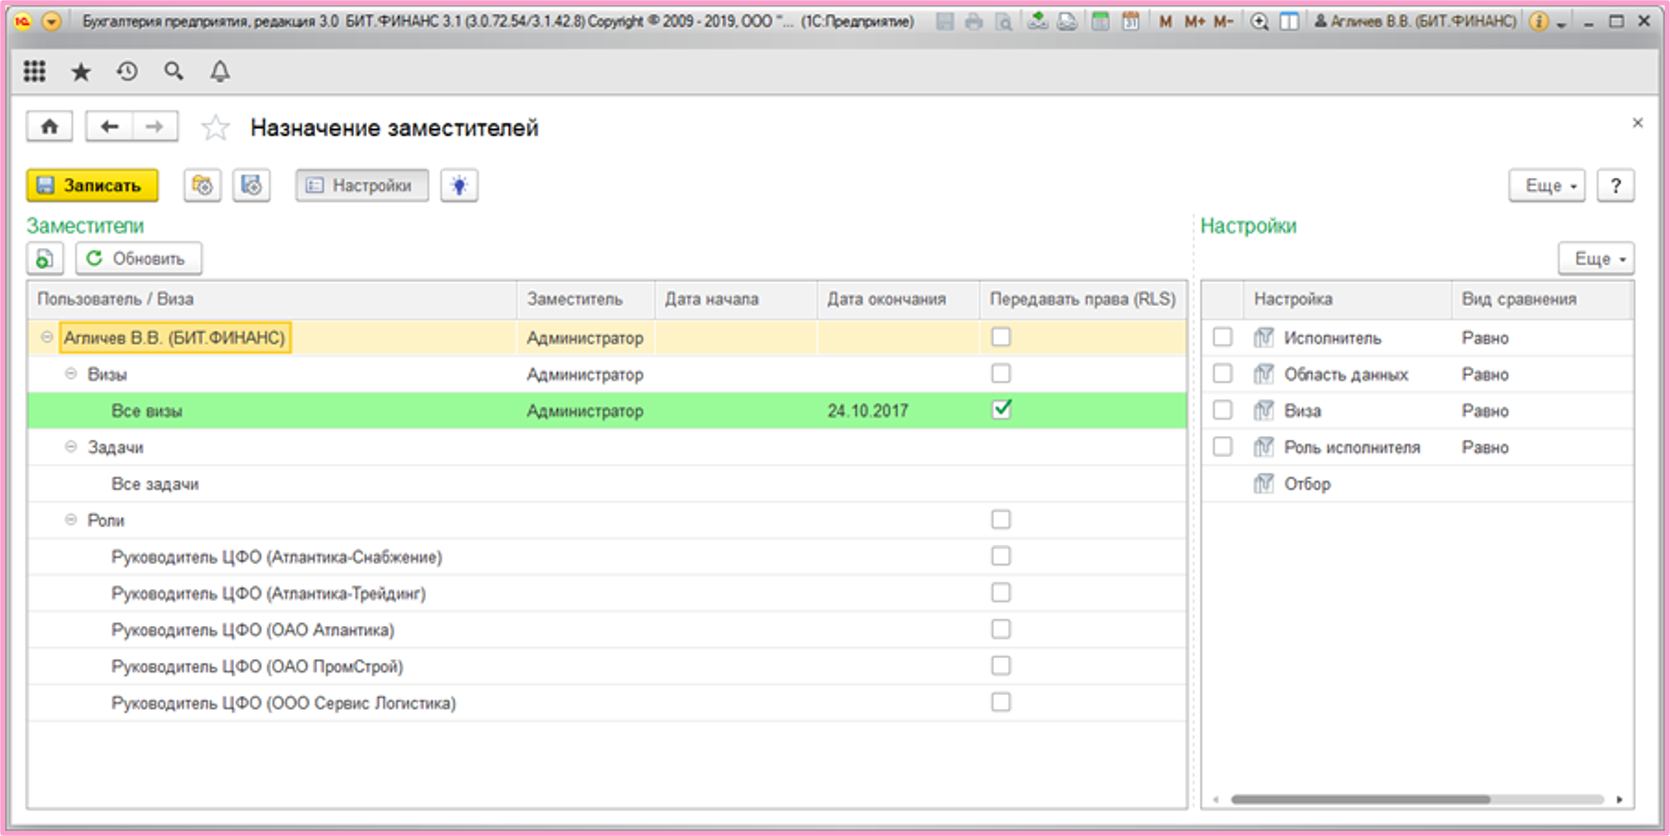The width and height of the screenshot is (1670, 836).
Task: Go to the home page
Action: click(x=49, y=126)
